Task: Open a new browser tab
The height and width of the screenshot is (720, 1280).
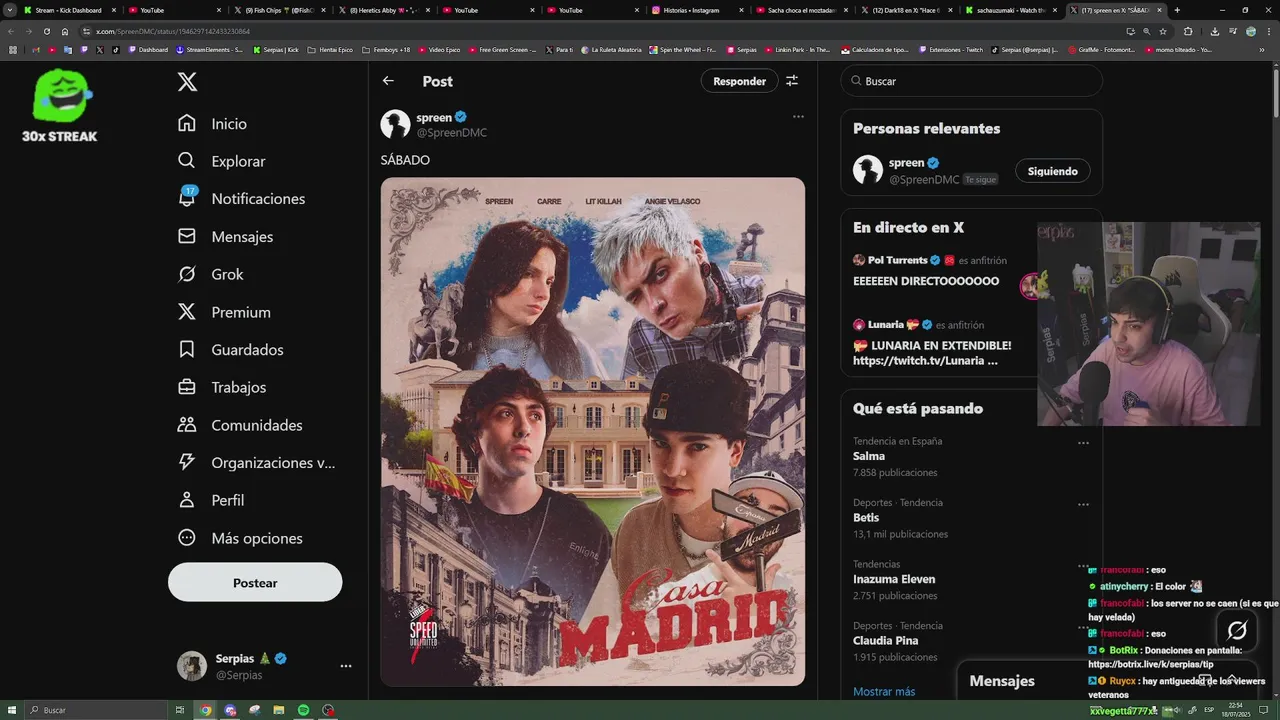Action: [1177, 10]
